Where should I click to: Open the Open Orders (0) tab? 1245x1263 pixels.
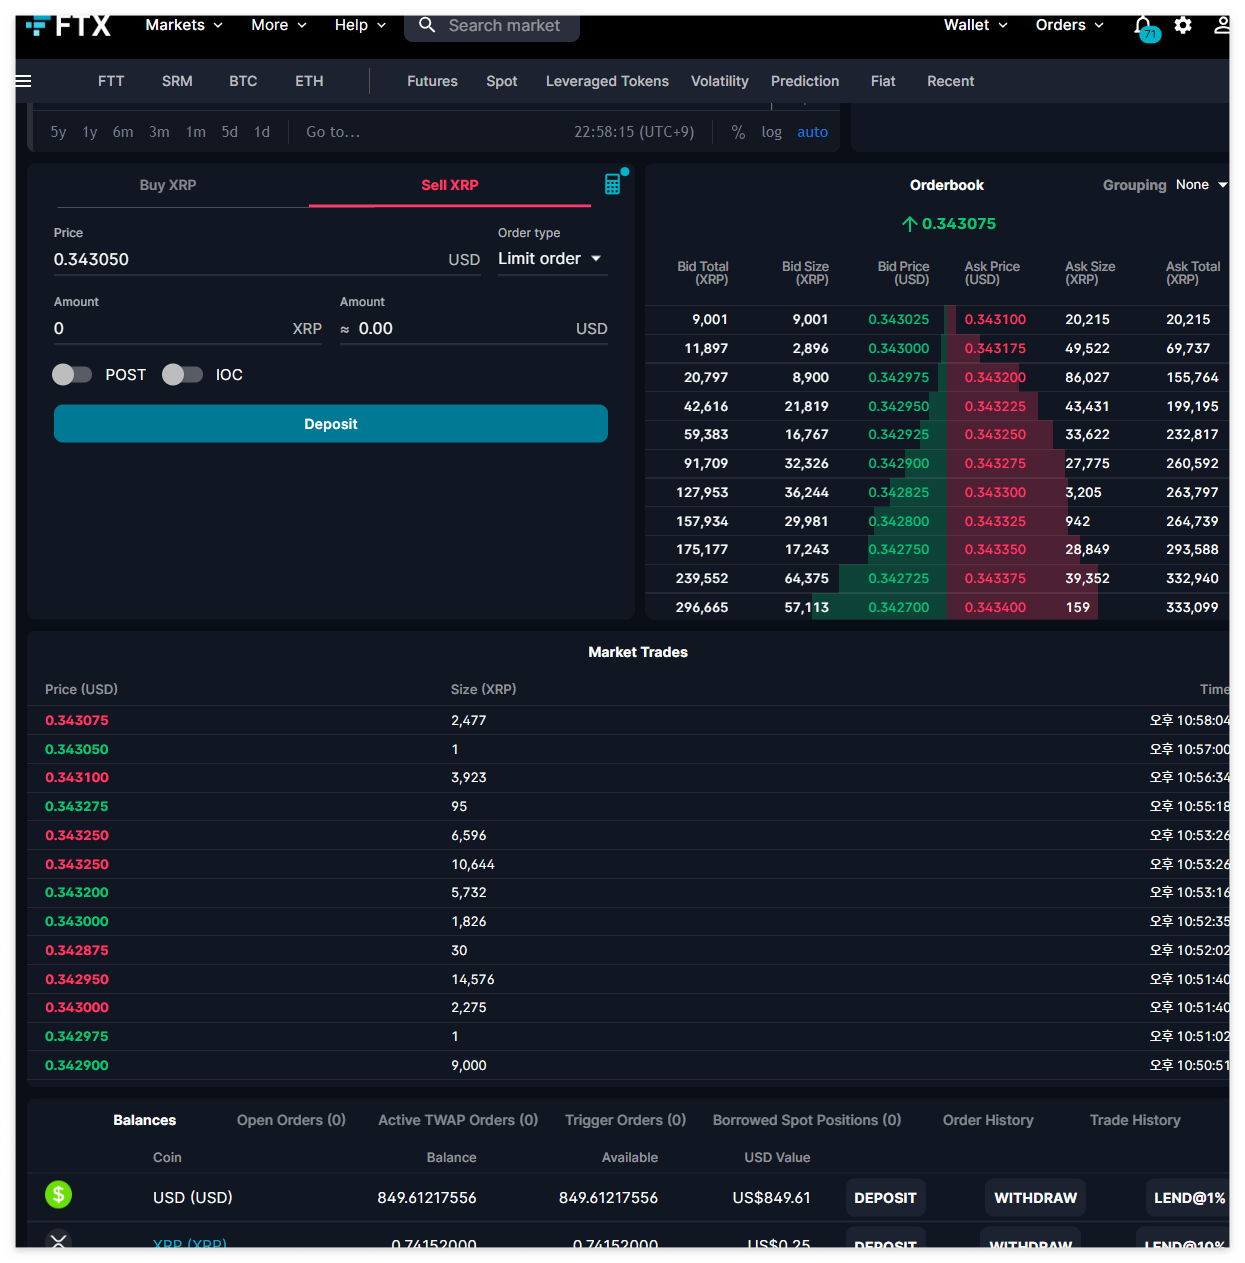tap(291, 1120)
